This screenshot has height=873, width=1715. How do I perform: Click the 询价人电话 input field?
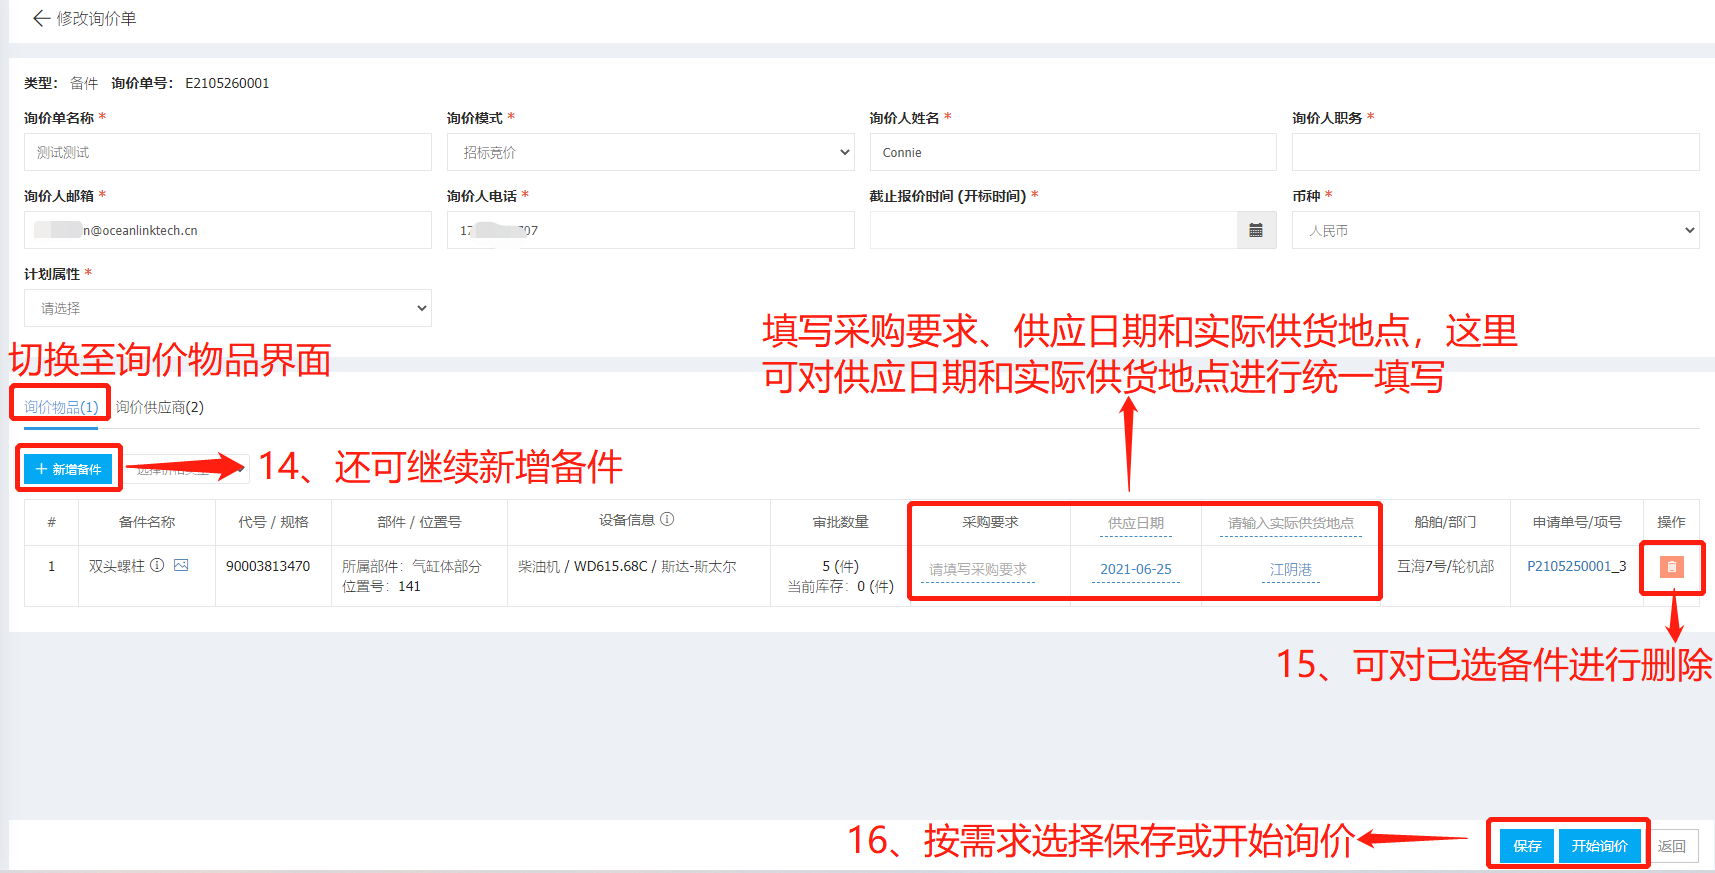651,230
